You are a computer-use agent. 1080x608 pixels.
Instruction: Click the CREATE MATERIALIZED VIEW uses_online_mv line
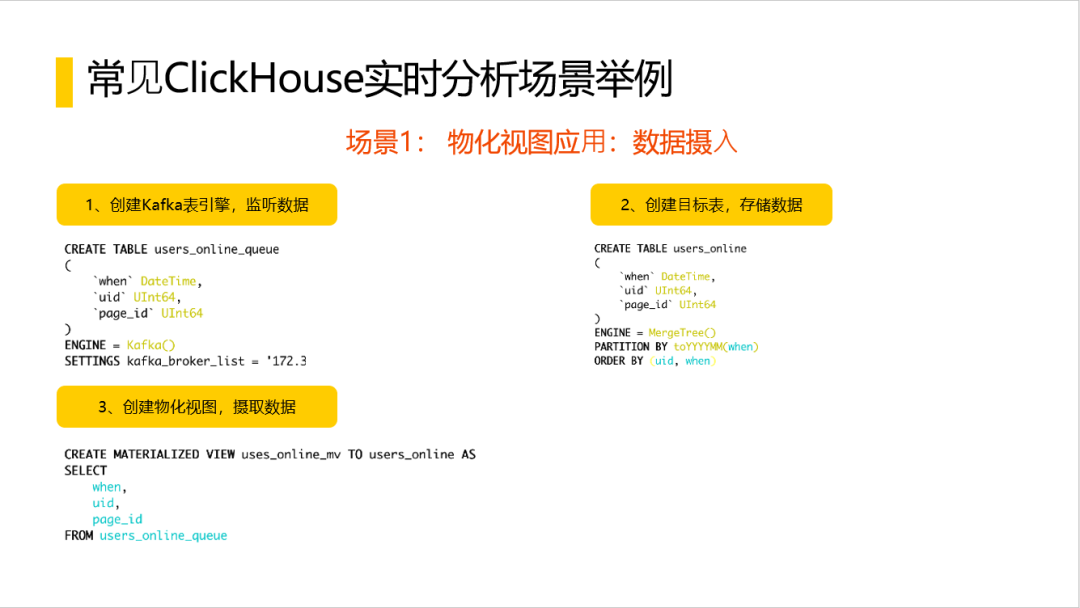pyautogui.click(x=270, y=454)
